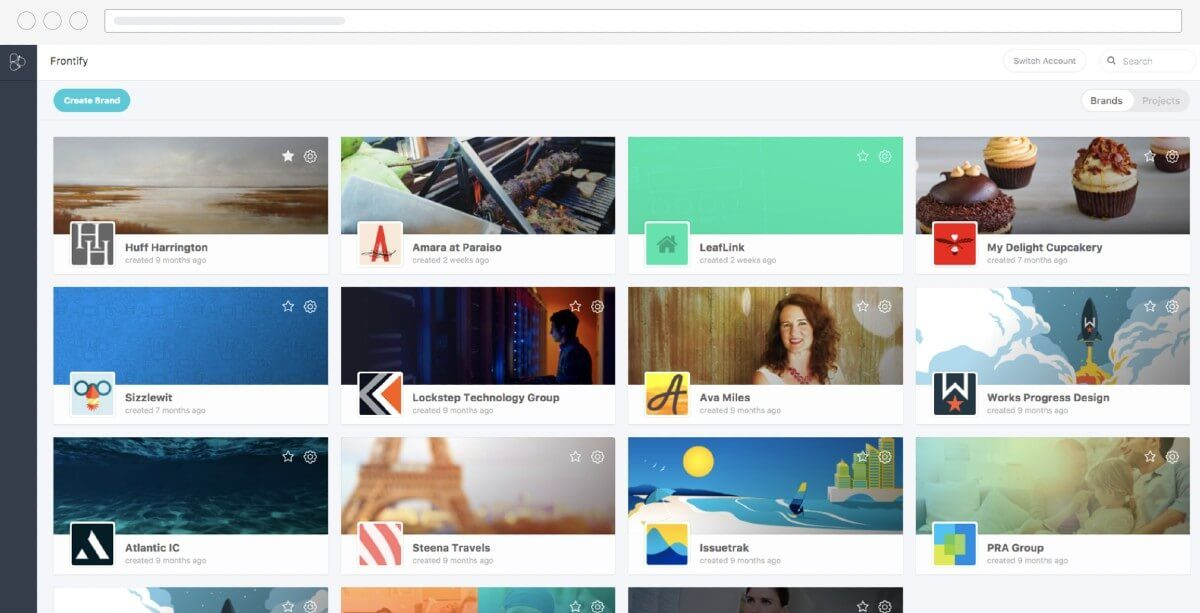Viewport: 1200px width, 613px height.
Task: Click the Works Progress Design logo
Action: coord(955,394)
